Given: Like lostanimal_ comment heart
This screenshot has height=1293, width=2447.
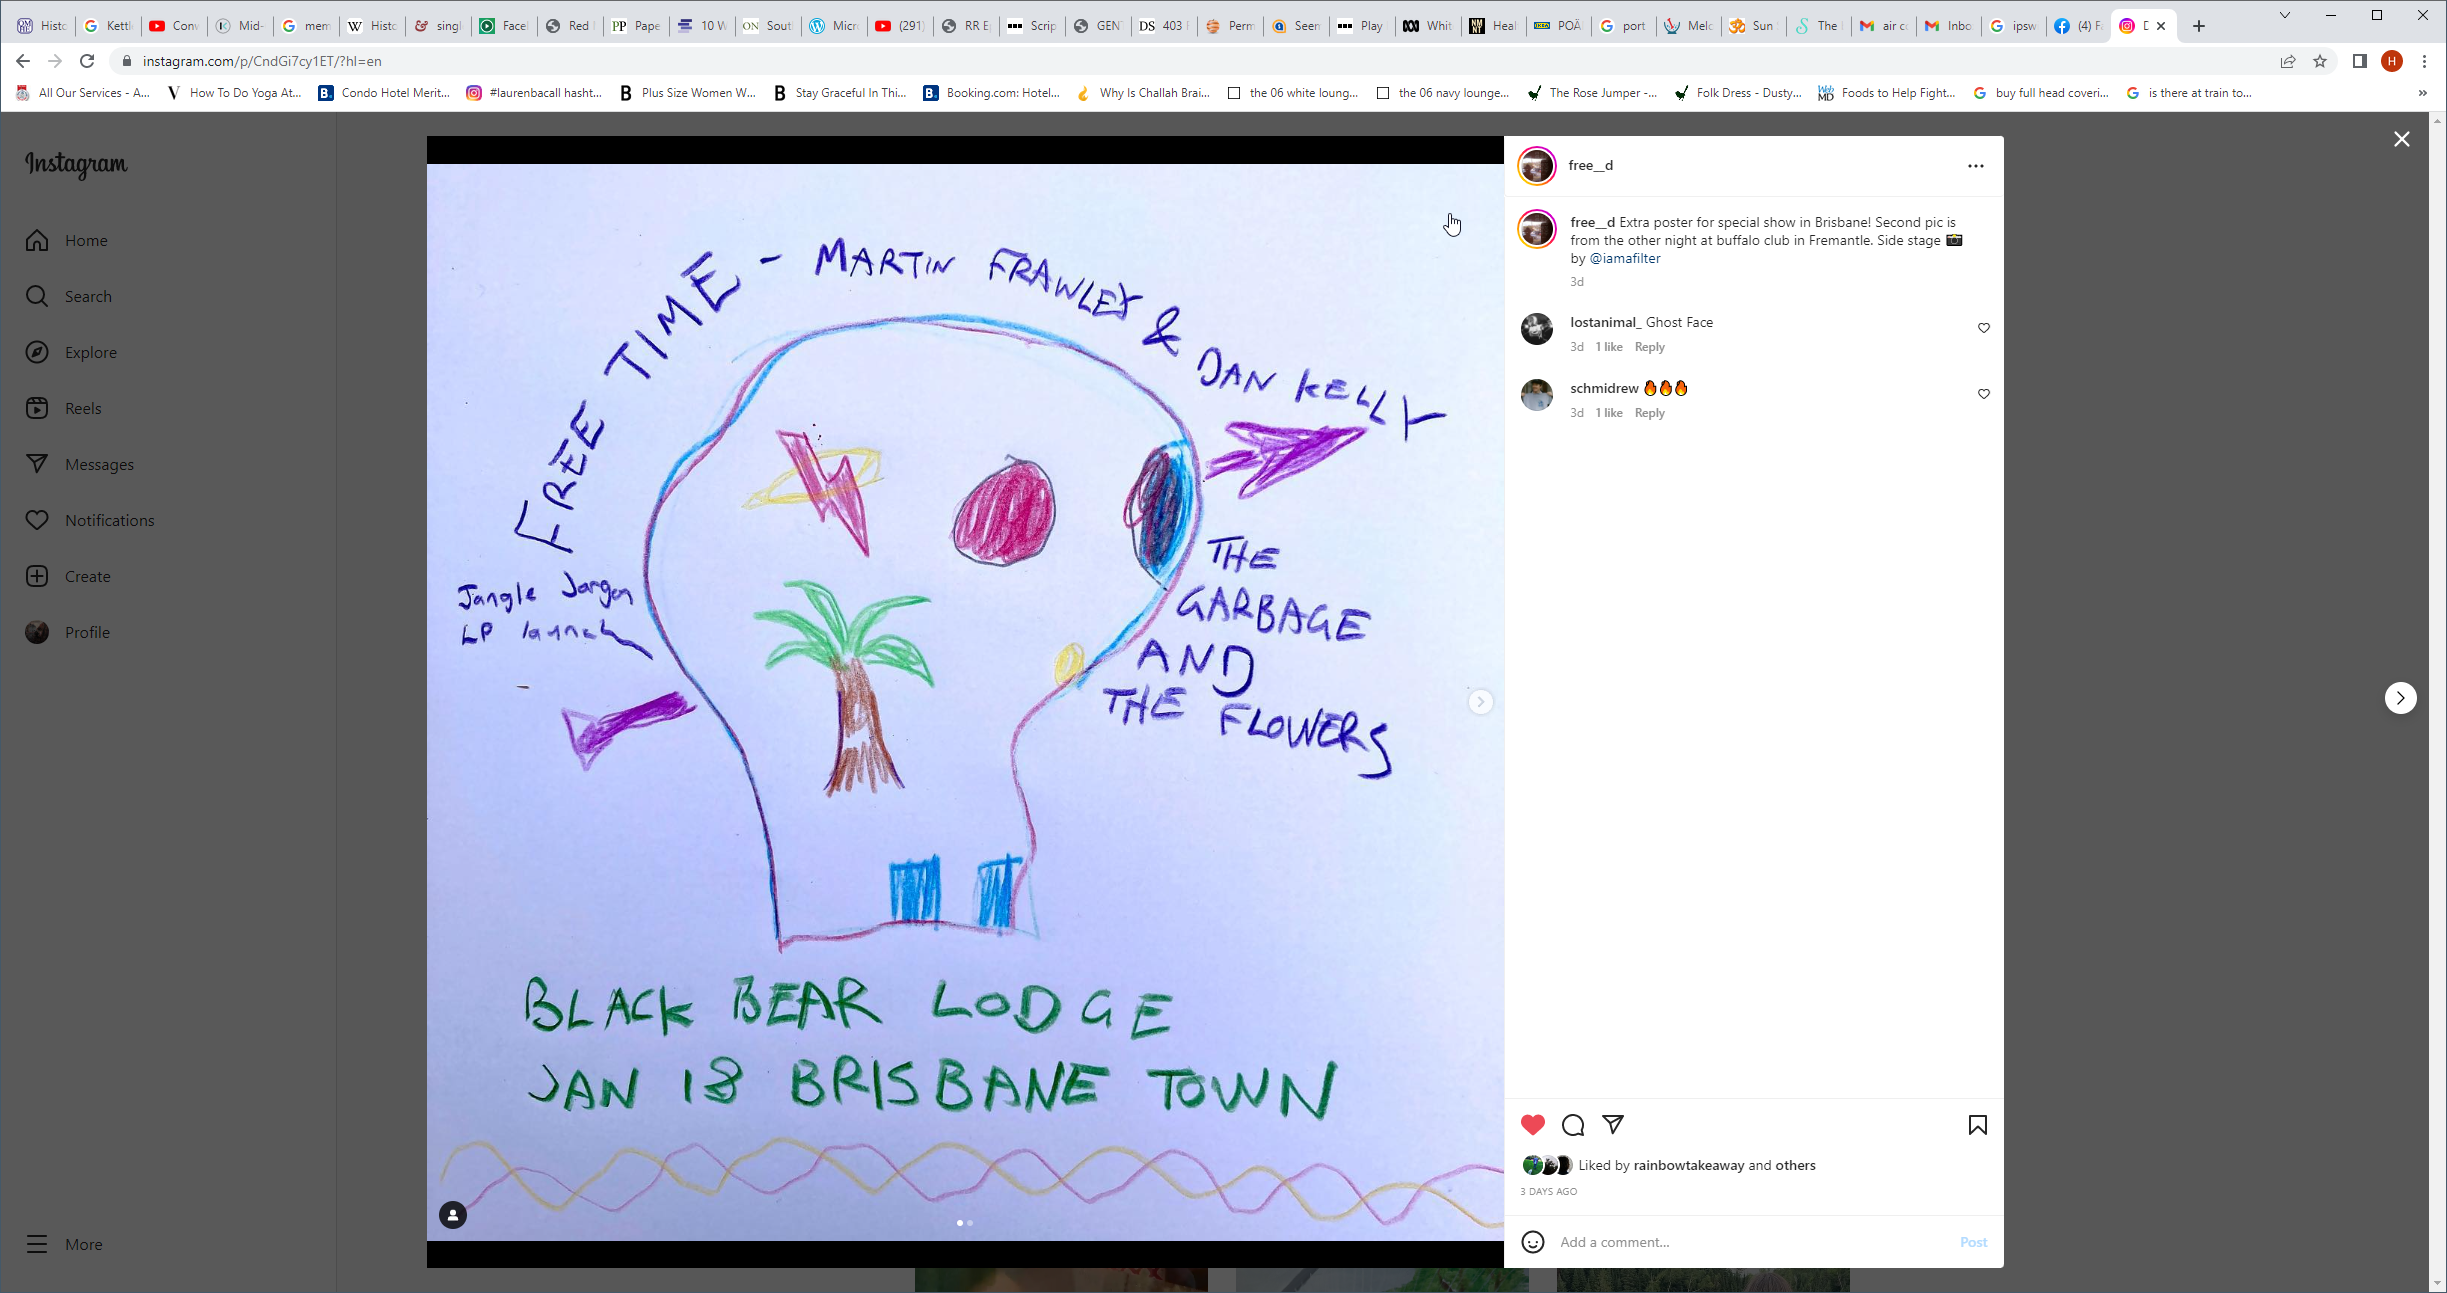Looking at the screenshot, I should [1984, 328].
